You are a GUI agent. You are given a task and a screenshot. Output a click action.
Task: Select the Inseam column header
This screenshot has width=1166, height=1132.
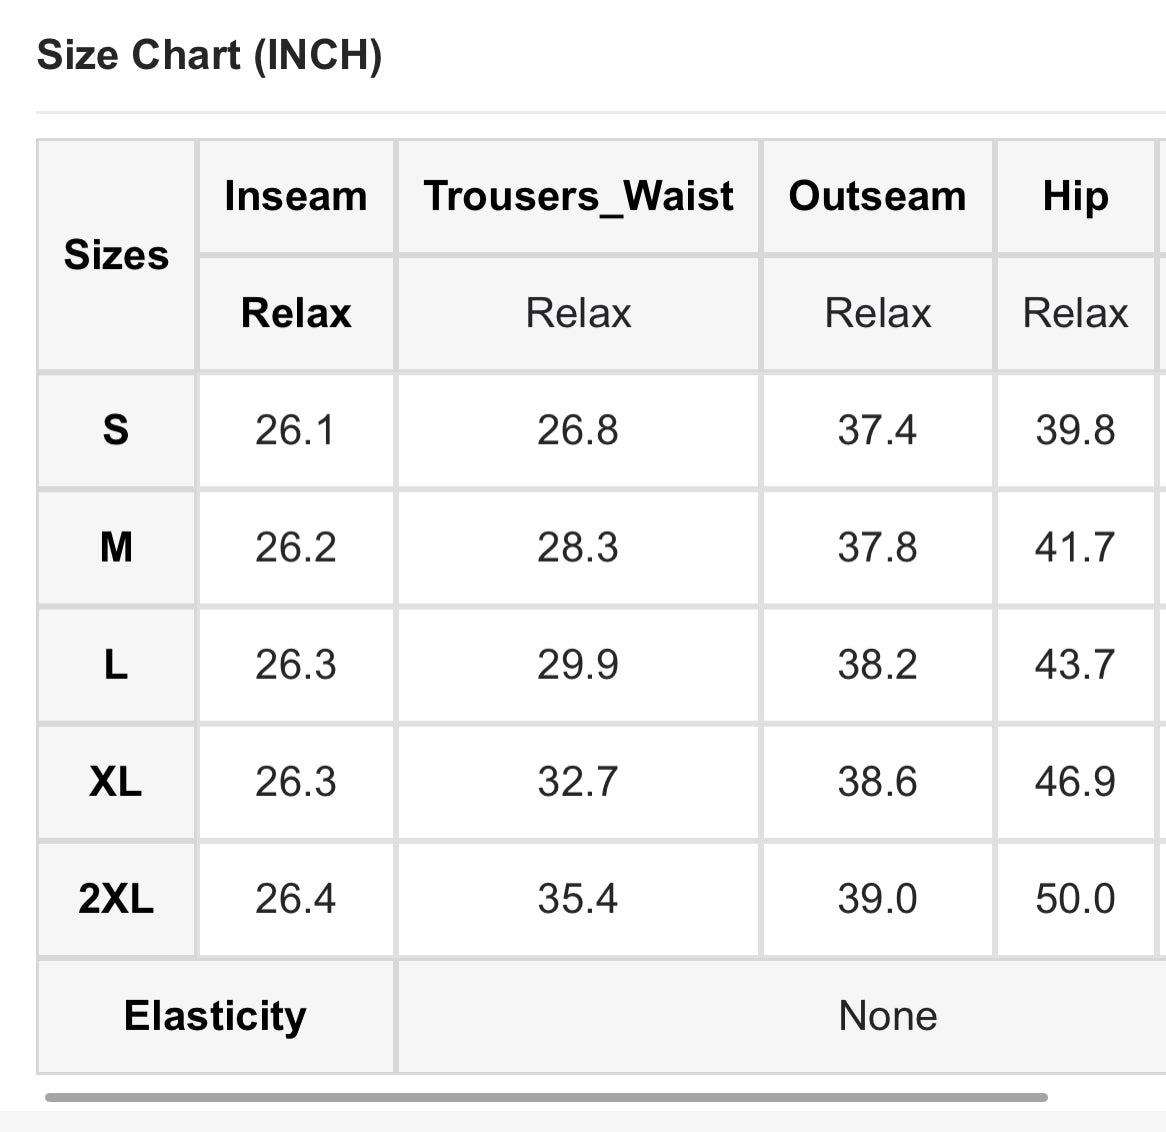[x=296, y=196]
